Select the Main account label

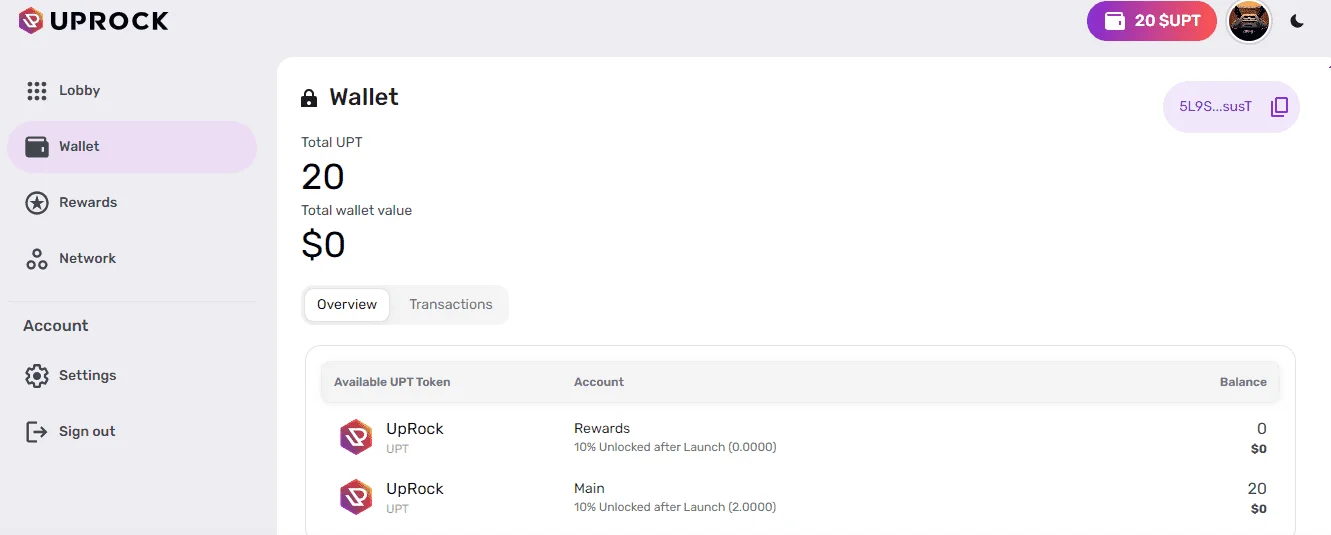589,489
